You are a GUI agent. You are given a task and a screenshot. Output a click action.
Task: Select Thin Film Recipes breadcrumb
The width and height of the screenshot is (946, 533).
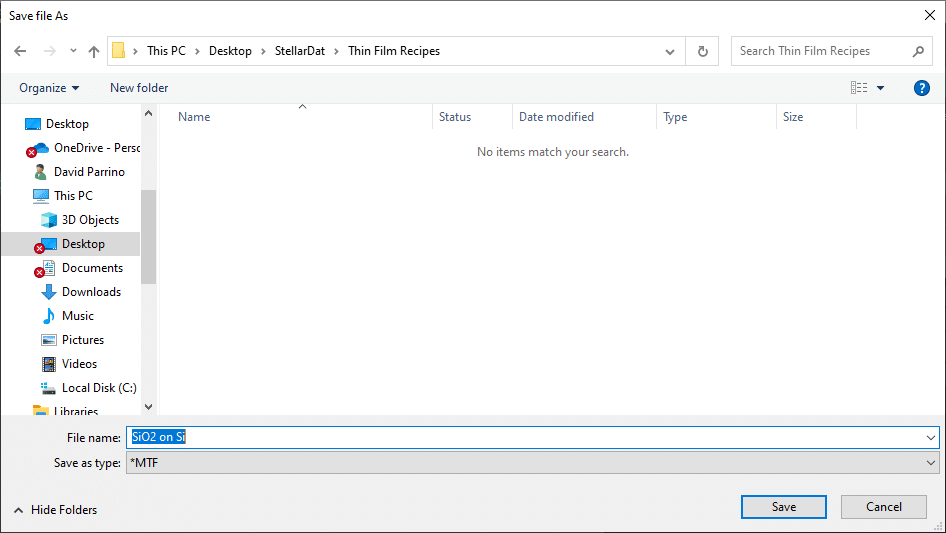[x=394, y=51]
